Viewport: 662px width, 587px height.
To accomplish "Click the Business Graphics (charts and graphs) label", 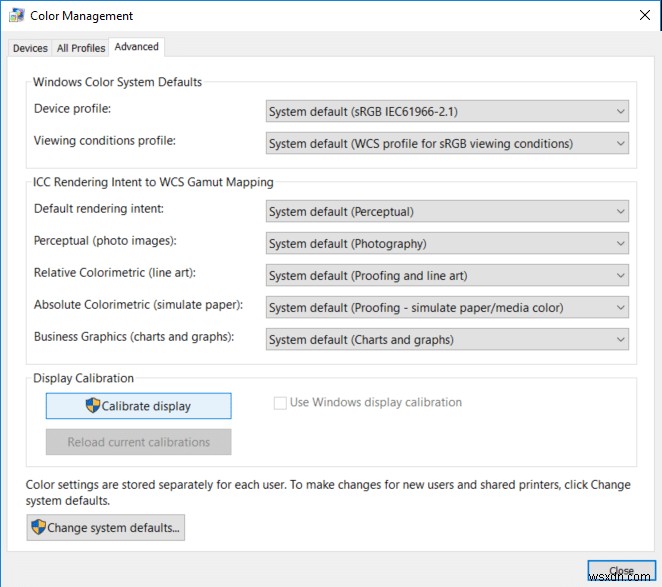I will [x=134, y=337].
